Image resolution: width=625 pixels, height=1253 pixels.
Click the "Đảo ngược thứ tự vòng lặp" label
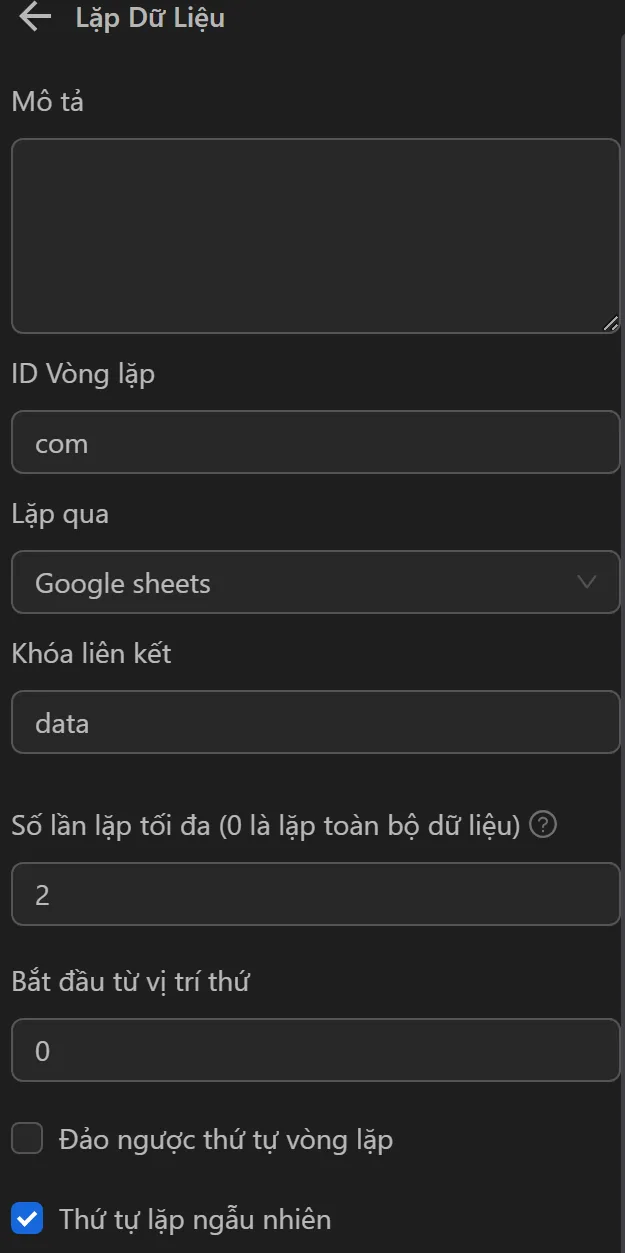click(x=226, y=1140)
